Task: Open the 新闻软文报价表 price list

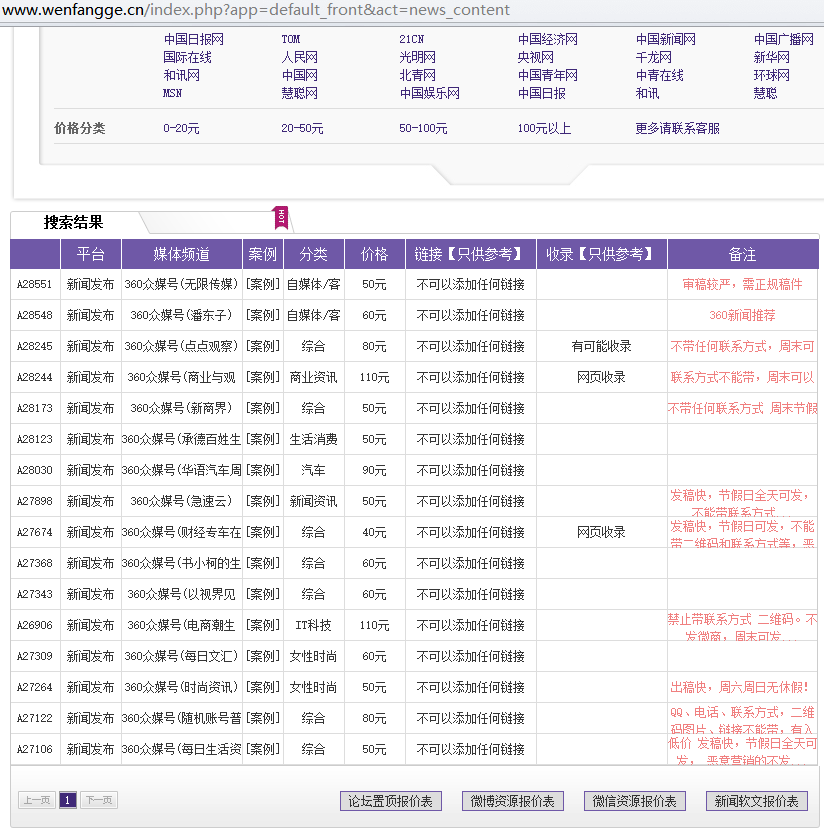Action: (x=757, y=801)
